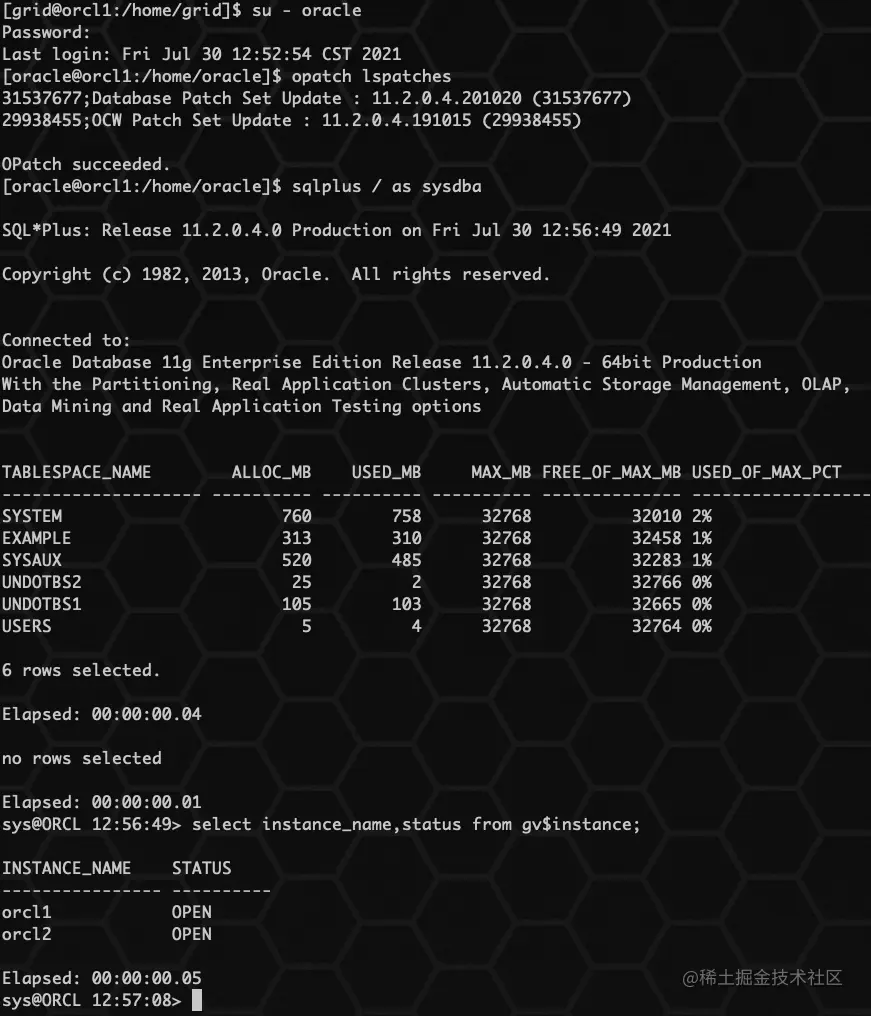Select the SYSAUX tablespace name
Screen dimensions: 871x1016
[x=32, y=560]
